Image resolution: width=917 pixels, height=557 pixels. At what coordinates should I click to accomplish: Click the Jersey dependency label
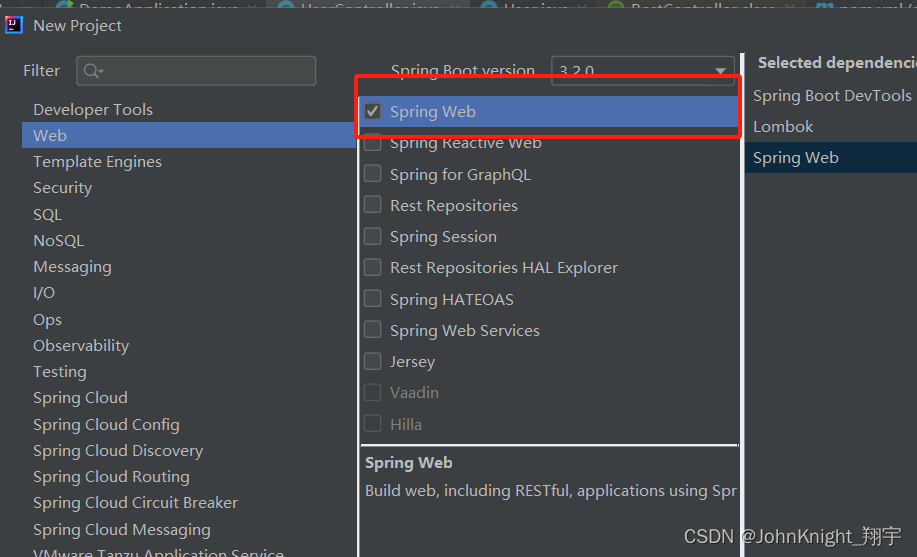[412, 362]
